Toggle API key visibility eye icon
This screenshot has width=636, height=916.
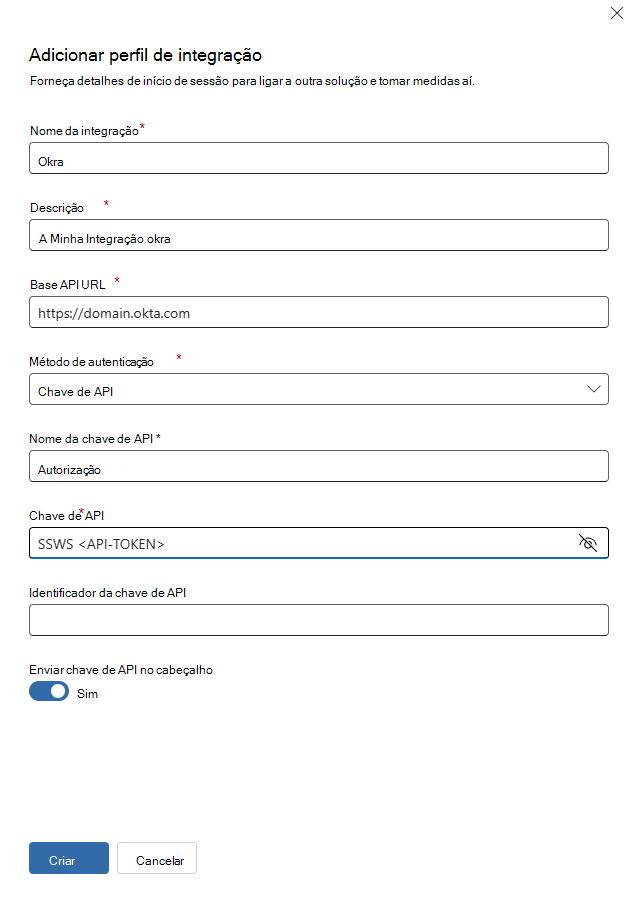click(x=588, y=543)
